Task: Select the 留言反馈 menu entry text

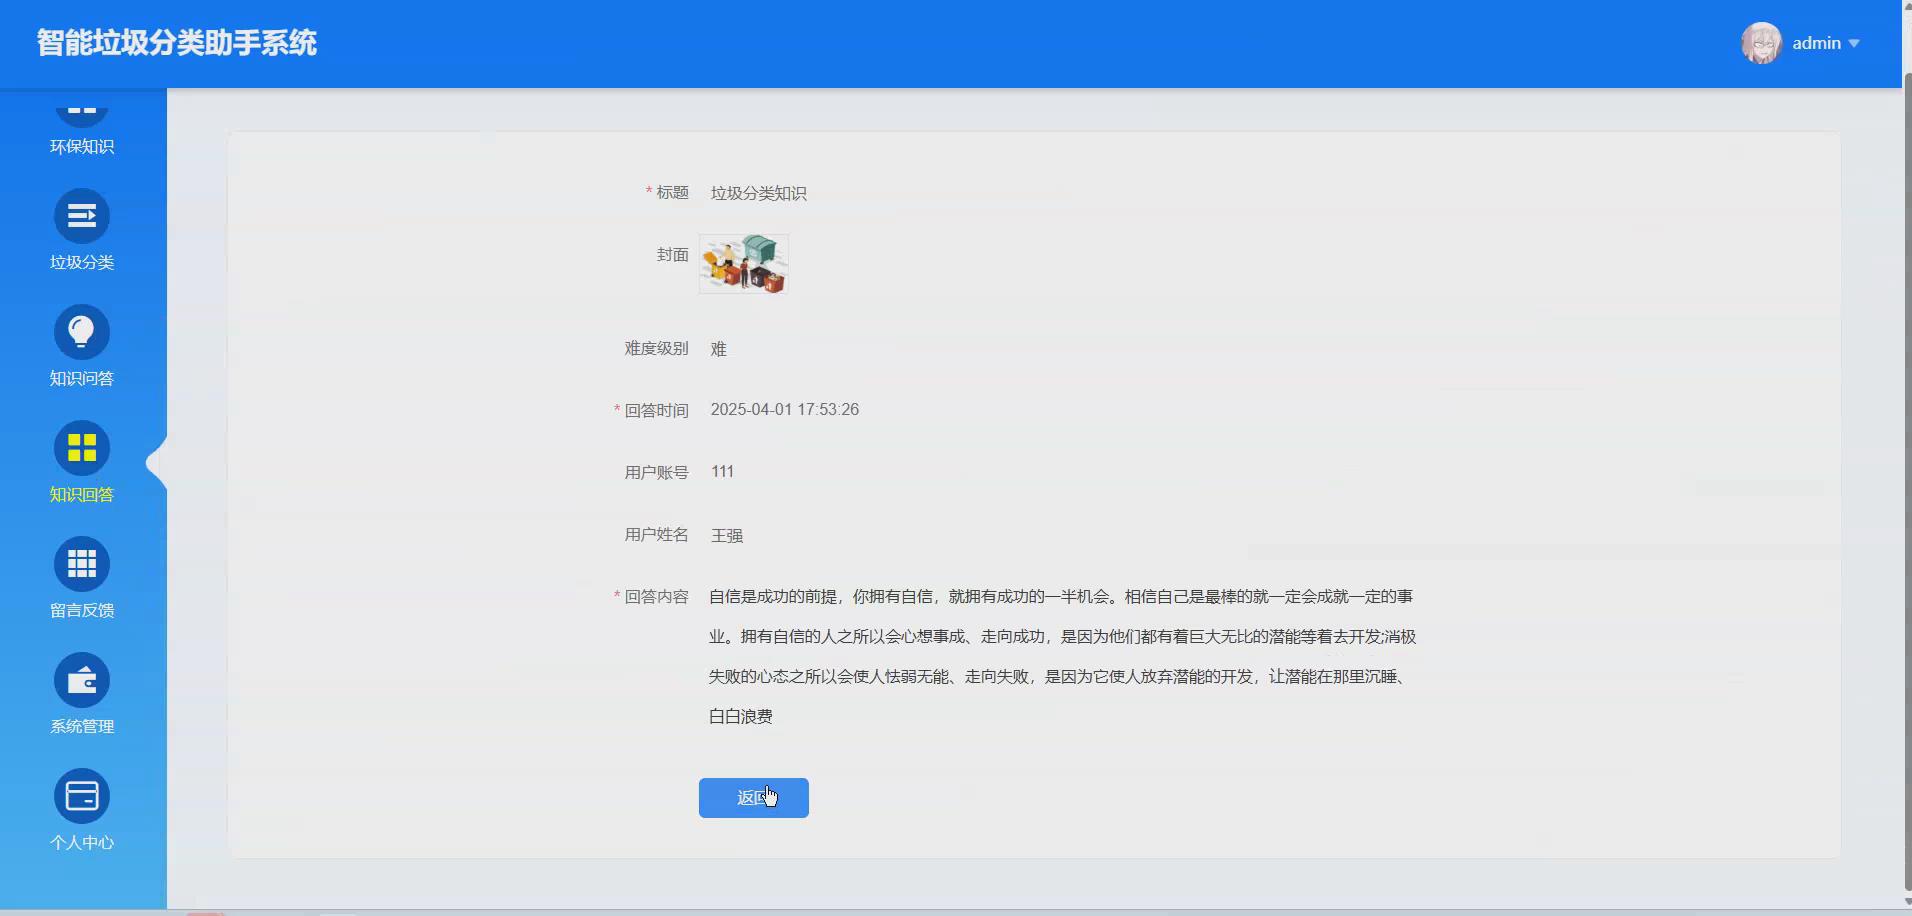Action: click(82, 610)
